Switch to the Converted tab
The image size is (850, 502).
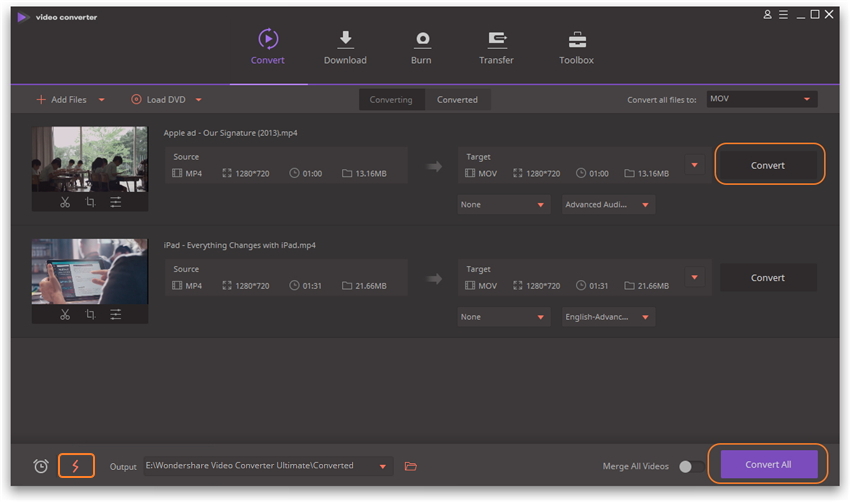pos(457,100)
